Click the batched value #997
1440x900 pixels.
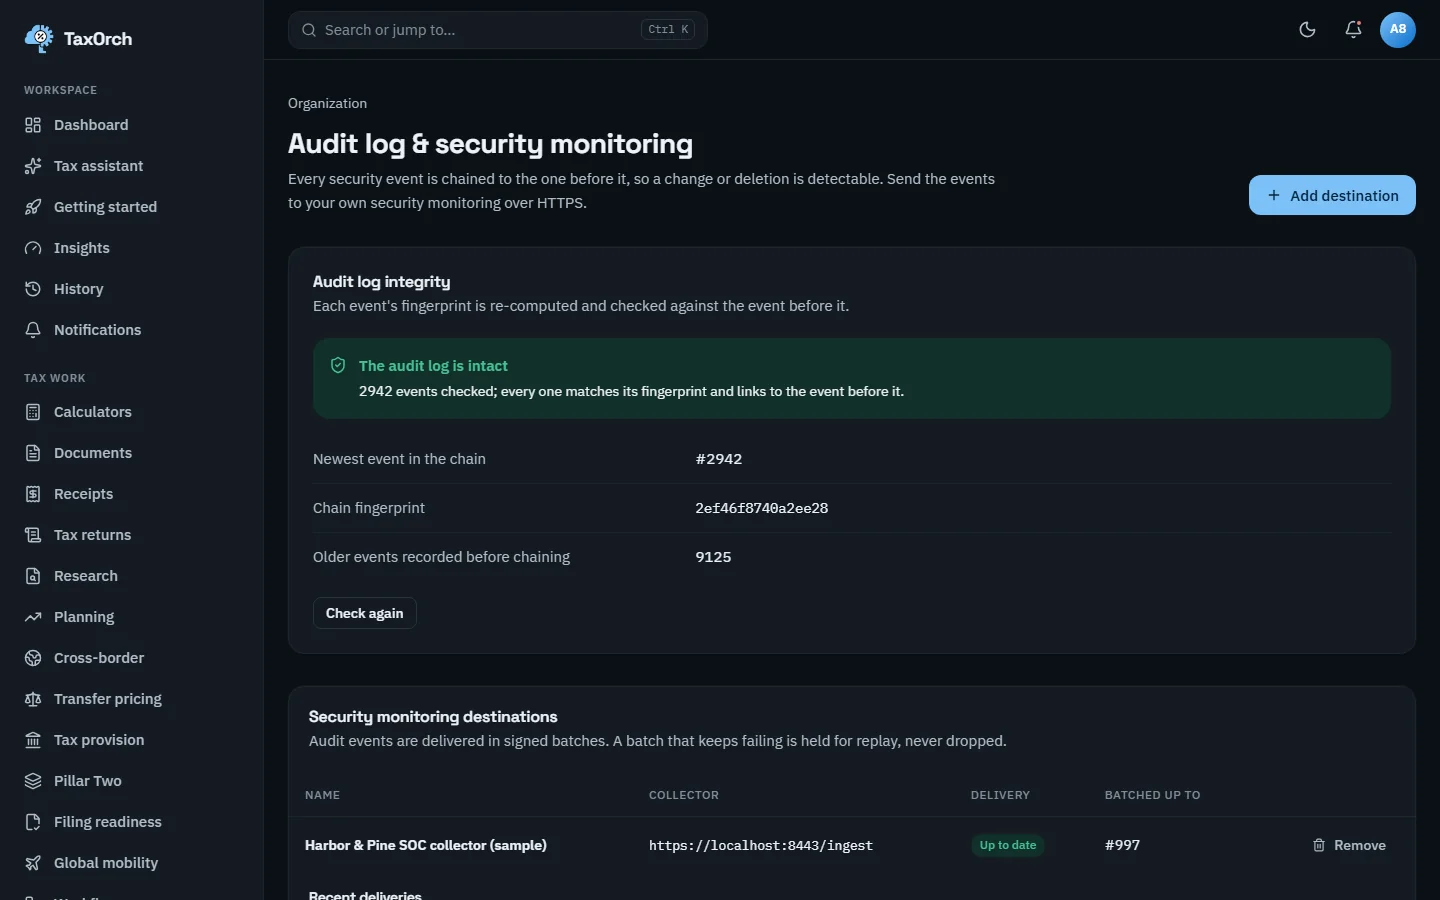coord(1122,845)
